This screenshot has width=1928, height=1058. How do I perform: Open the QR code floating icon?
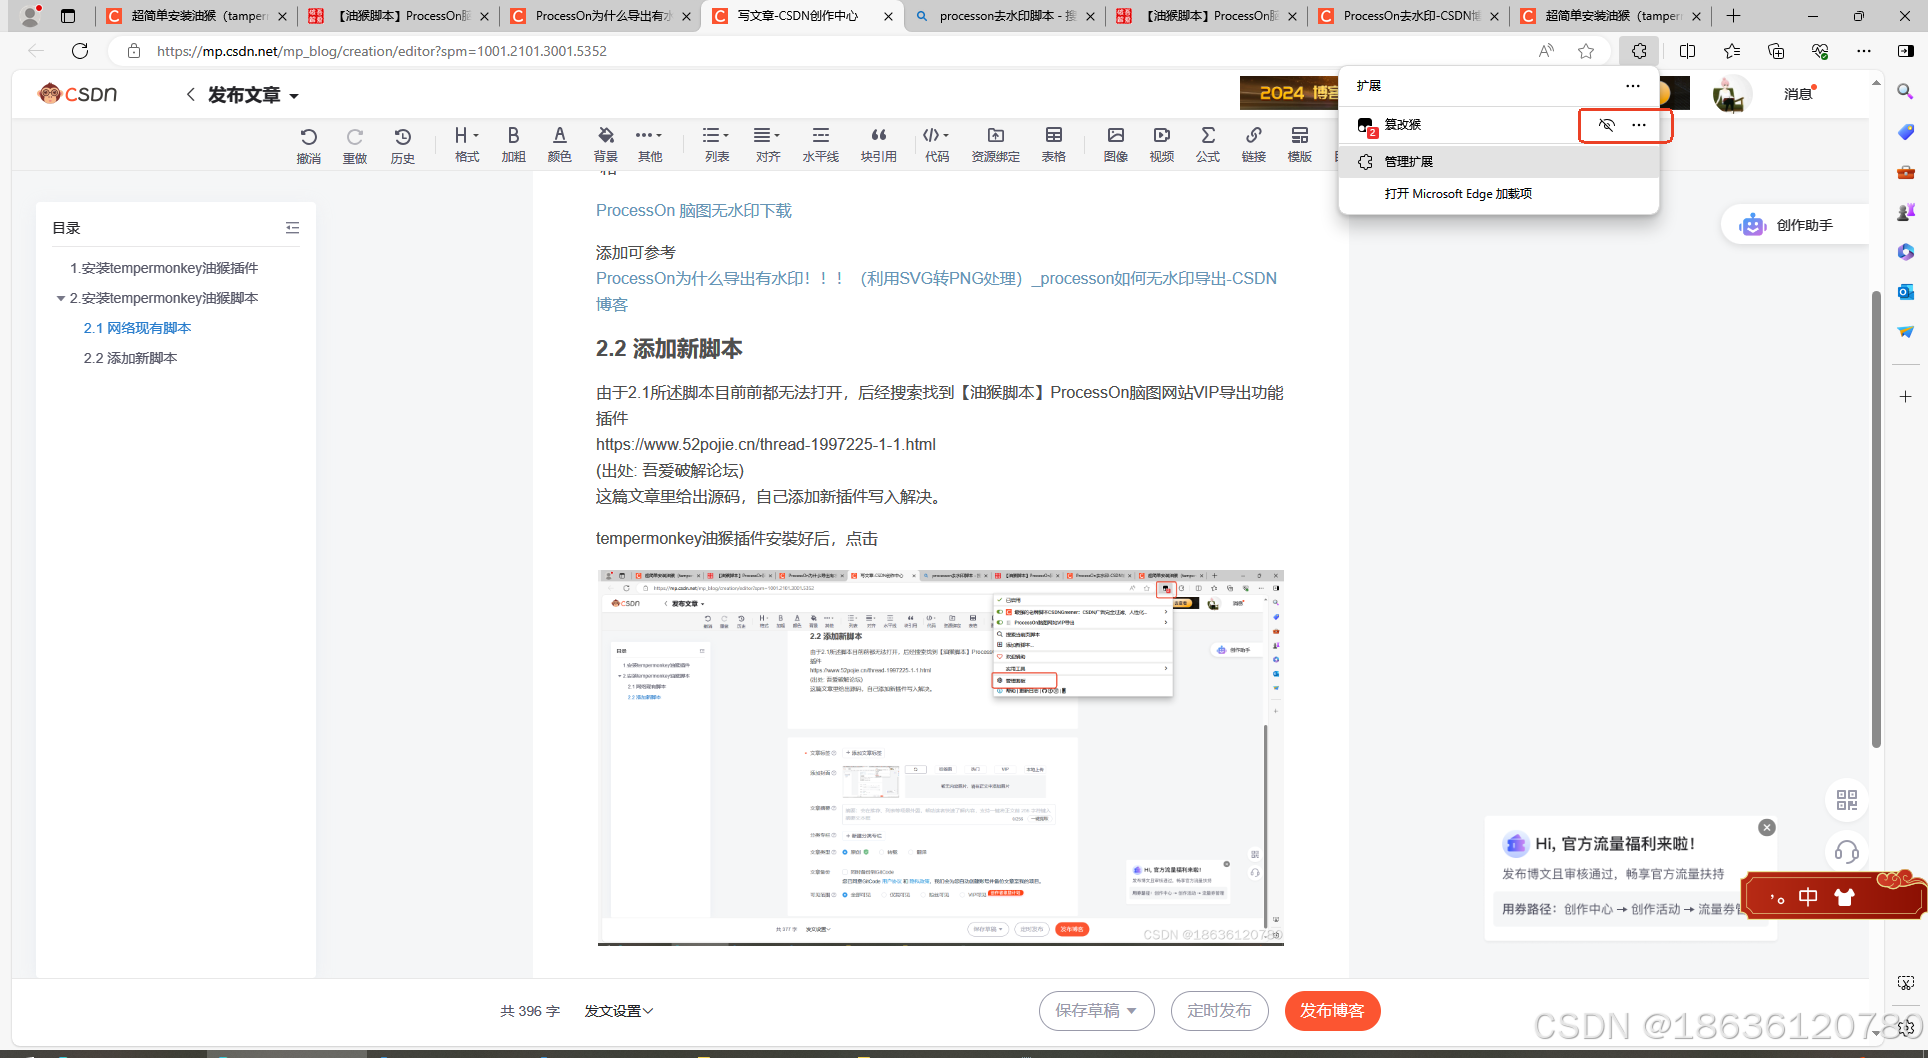pos(1846,800)
